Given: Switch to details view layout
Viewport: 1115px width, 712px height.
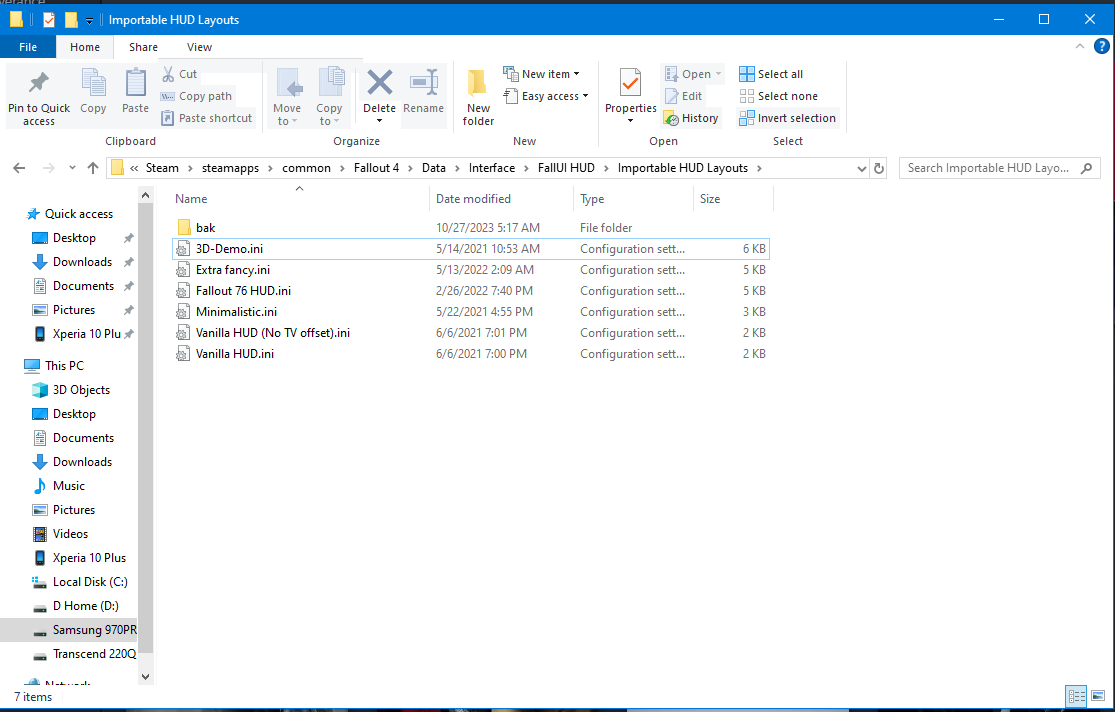Looking at the screenshot, I should point(1076,696).
